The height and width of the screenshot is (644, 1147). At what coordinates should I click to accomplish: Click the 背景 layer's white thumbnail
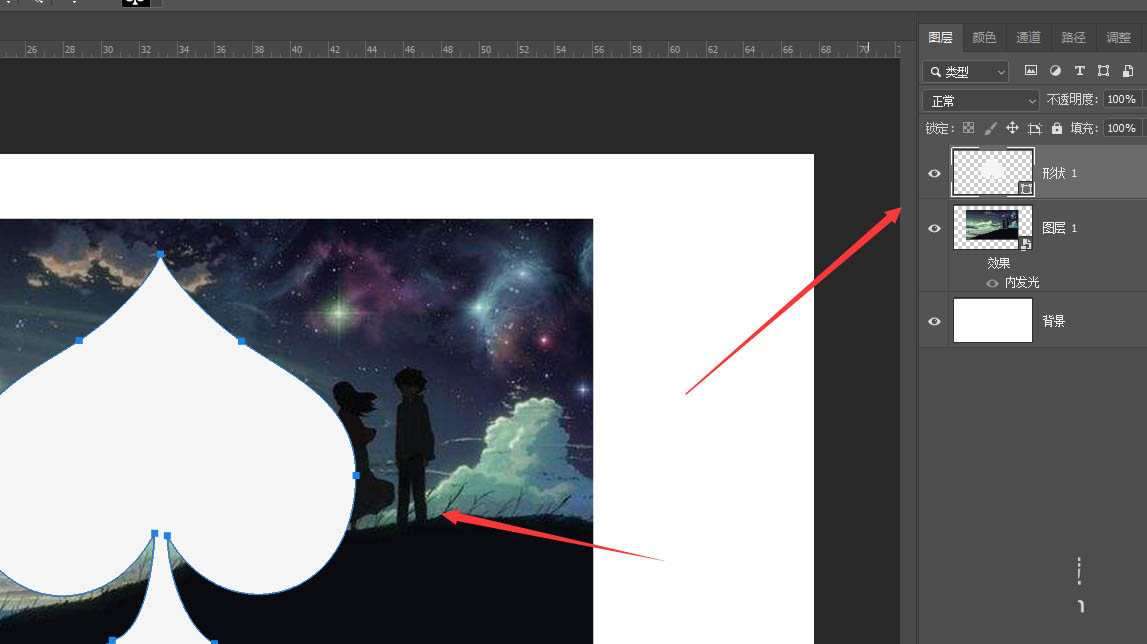coord(992,320)
